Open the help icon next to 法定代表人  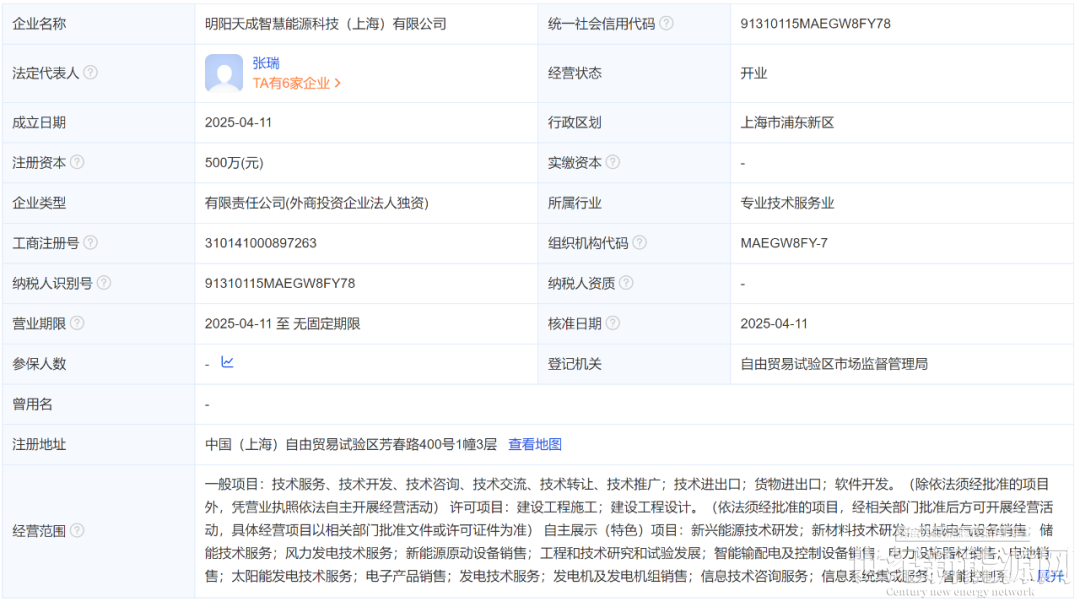(90, 72)
